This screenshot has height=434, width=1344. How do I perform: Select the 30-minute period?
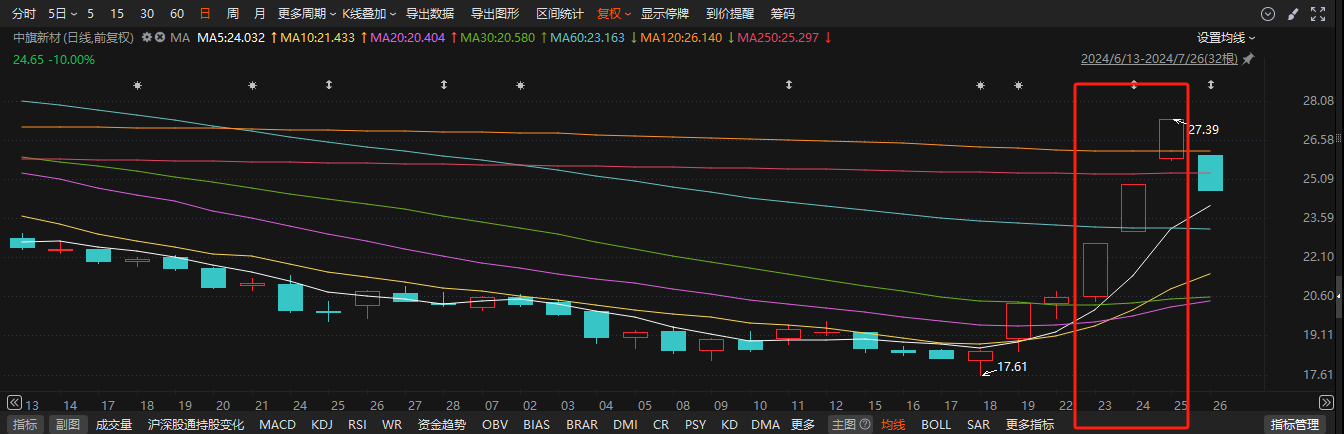(147, 14)
